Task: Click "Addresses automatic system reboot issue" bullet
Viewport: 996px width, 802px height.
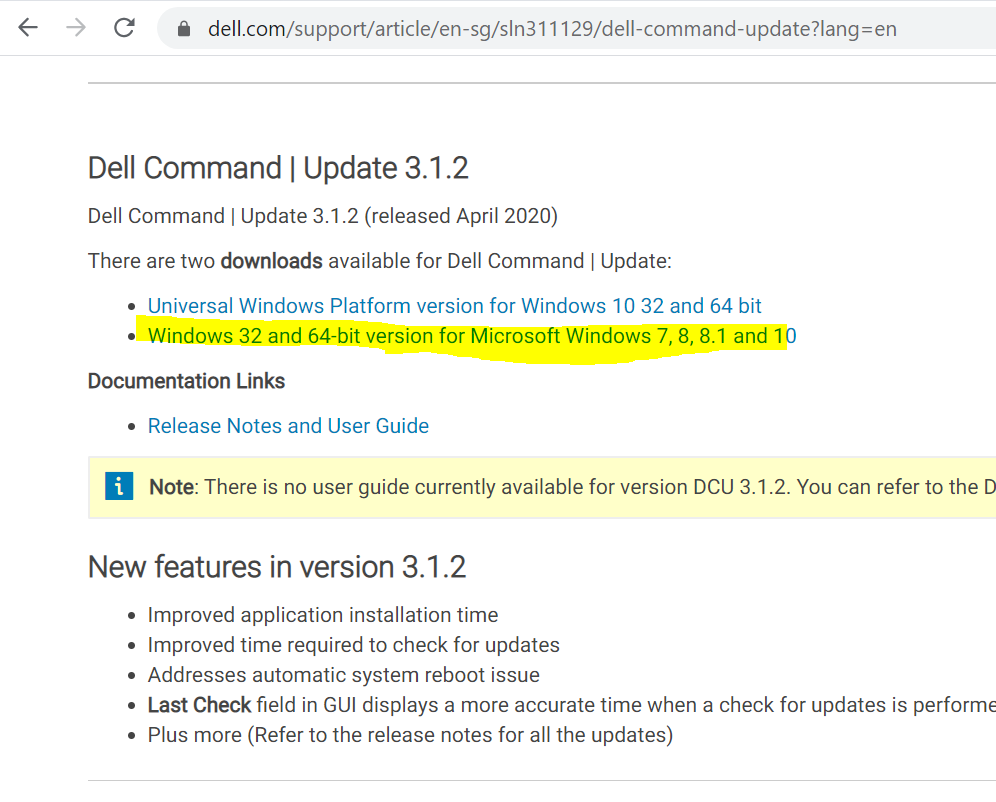Action: [343, 675]
